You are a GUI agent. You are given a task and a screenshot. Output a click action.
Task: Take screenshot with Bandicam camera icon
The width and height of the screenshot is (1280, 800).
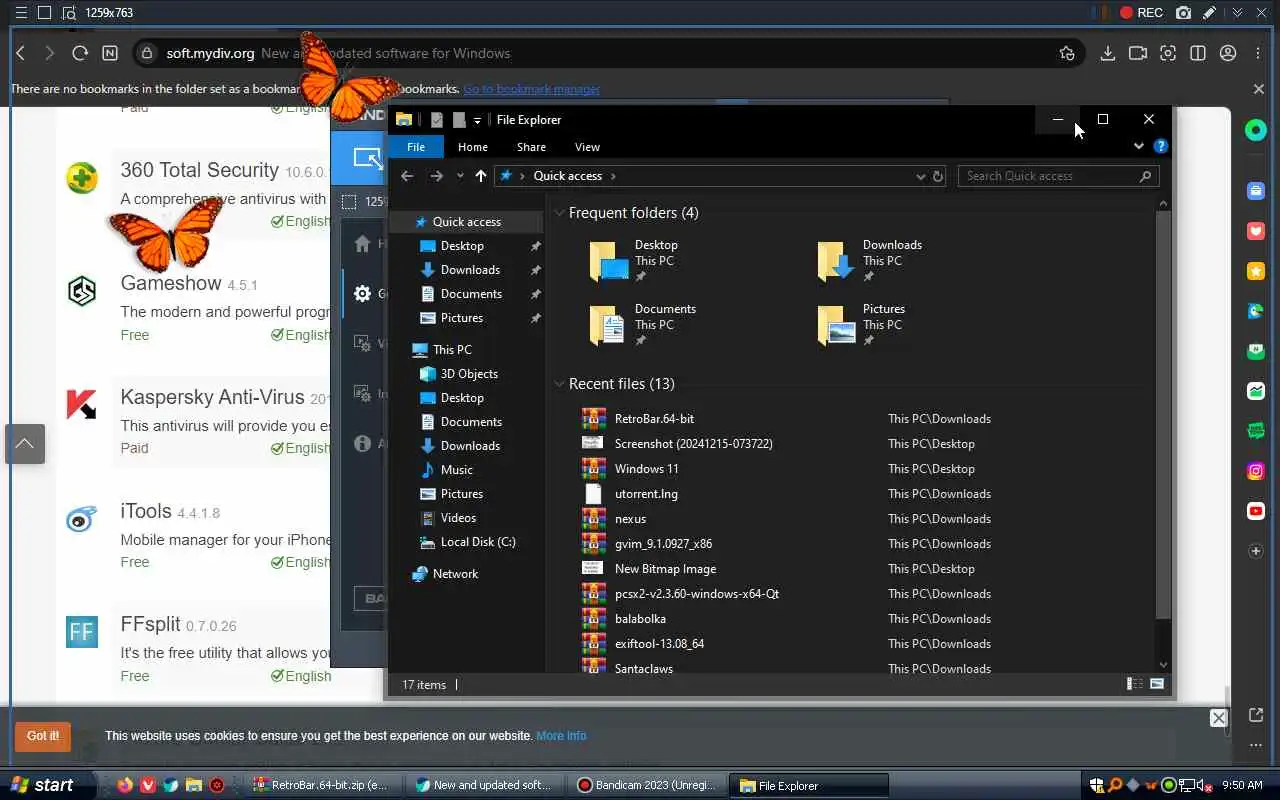[x=1184, y=13]
